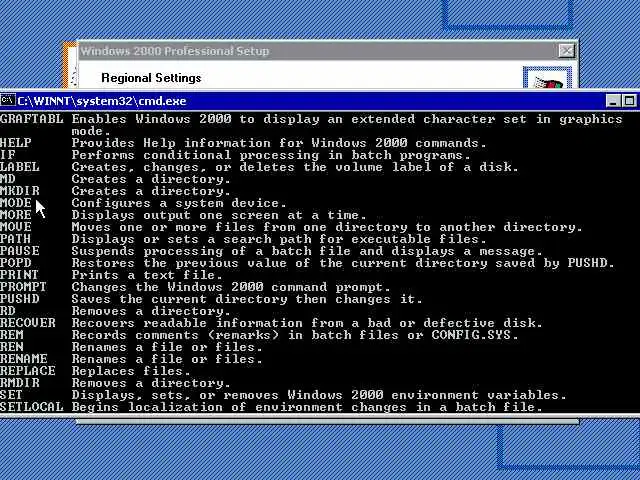
Task: Click the RENAME command name
Action: tap(24, 359)
